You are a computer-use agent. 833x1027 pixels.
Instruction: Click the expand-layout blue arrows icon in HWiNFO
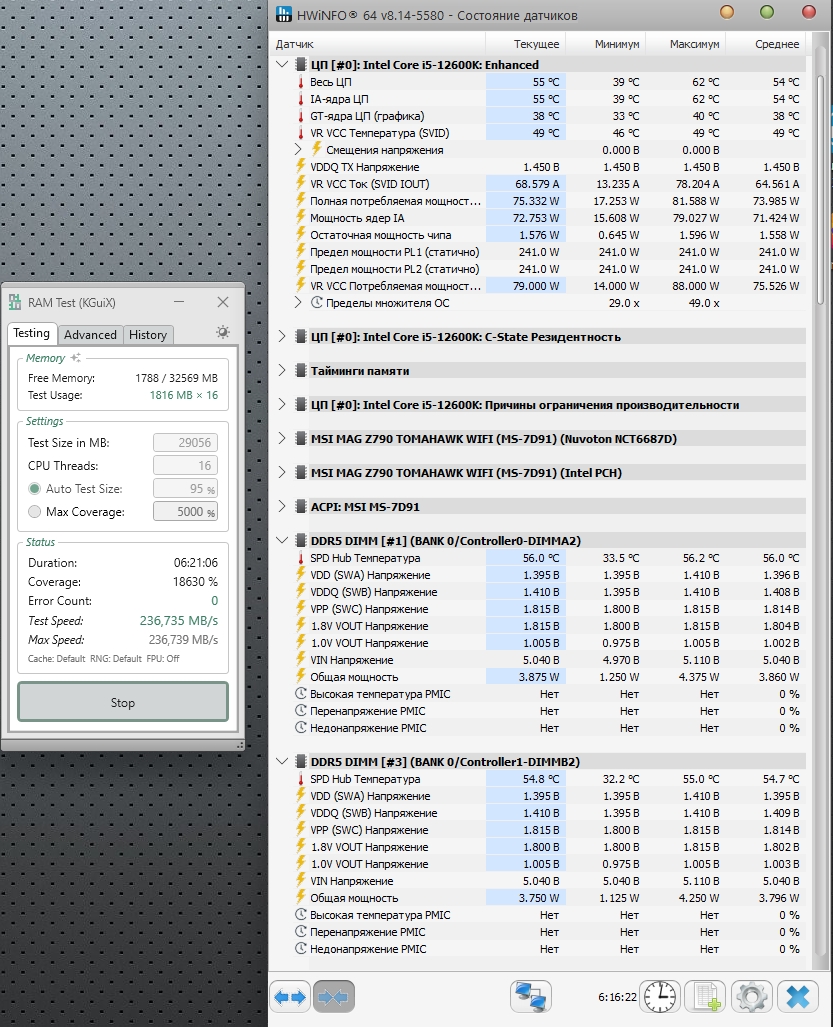290,998
